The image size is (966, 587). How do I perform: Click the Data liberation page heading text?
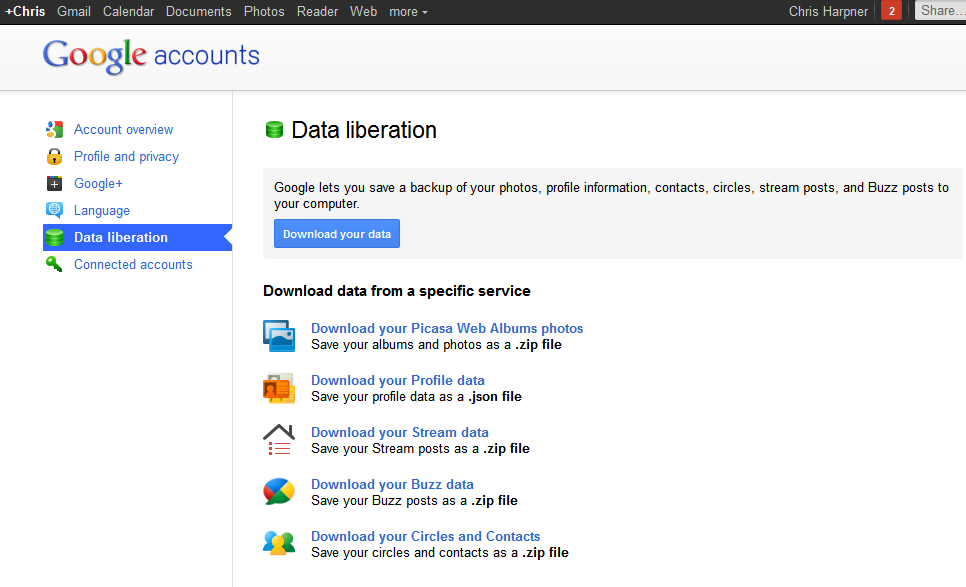click(363, 130)
